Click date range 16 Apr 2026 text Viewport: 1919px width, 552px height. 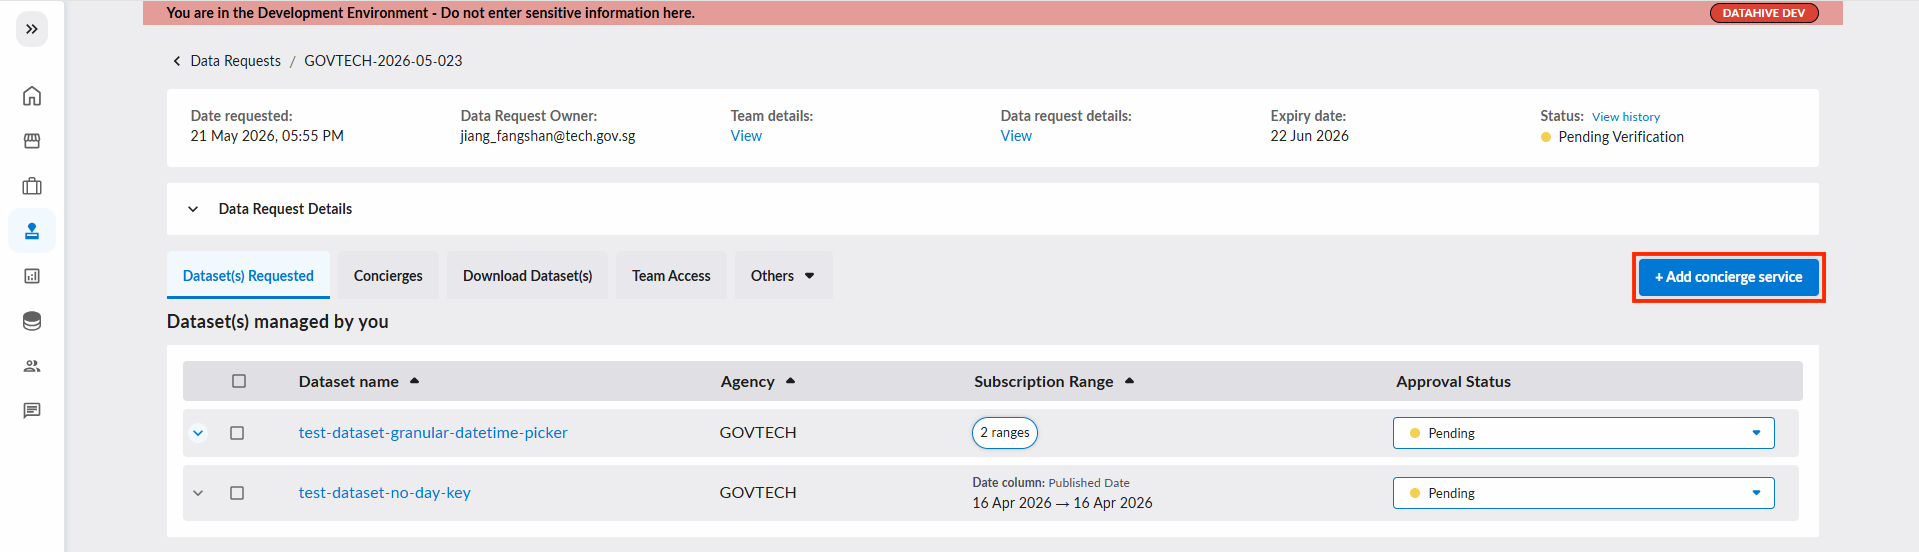[x=1062, y=503]
